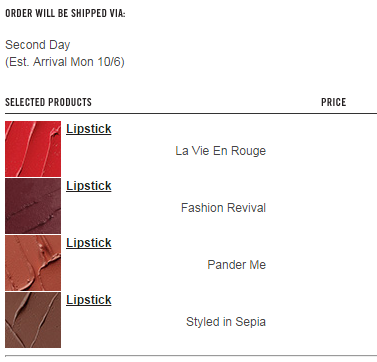Click the Second Day shipping method text

pyautogui.click(x=38, y=45)
